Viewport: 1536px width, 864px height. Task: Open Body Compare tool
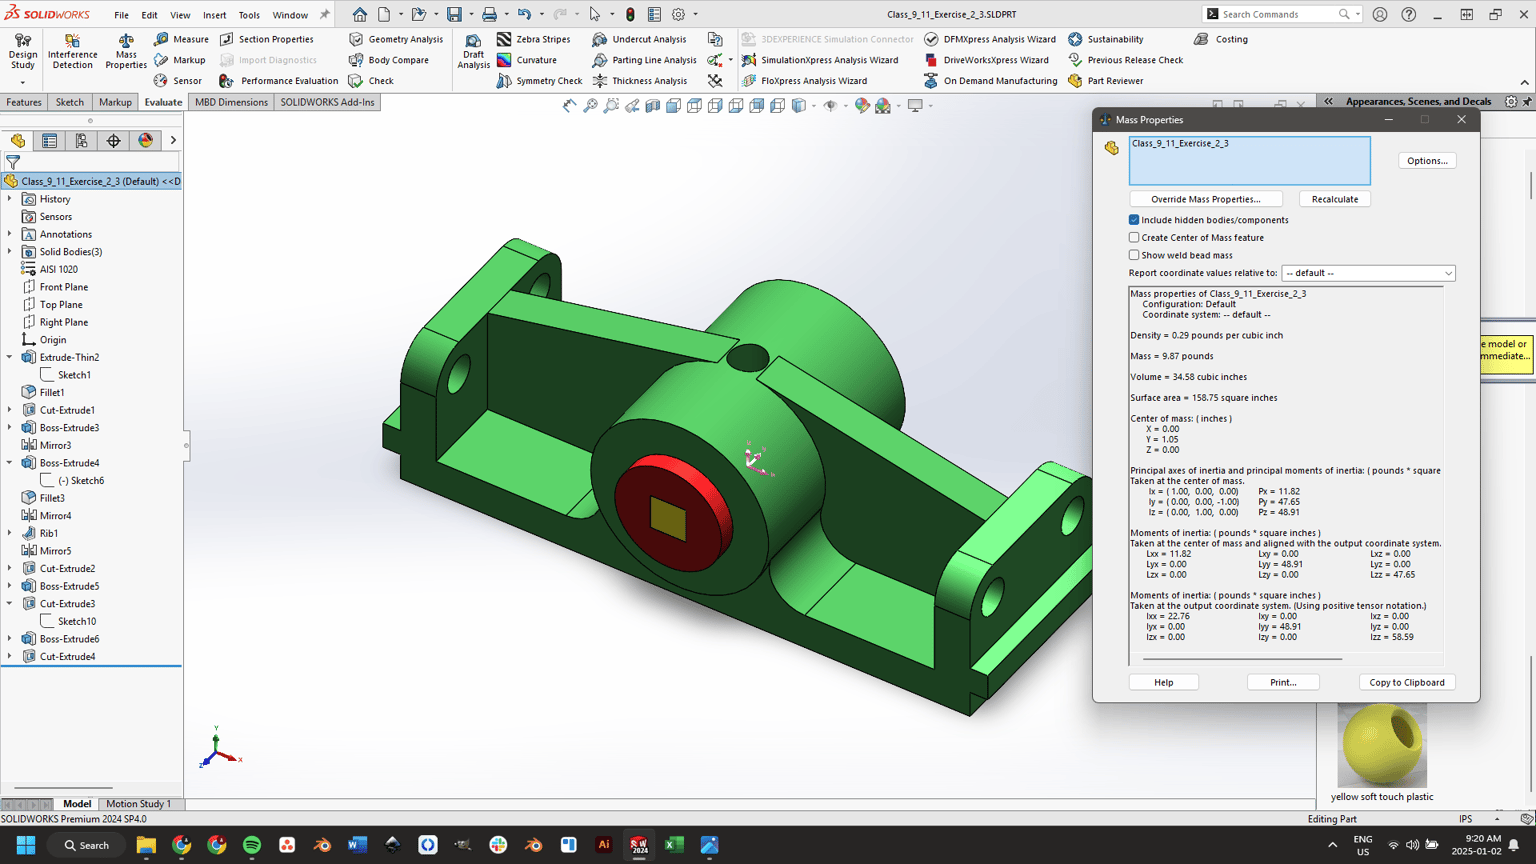388,60
